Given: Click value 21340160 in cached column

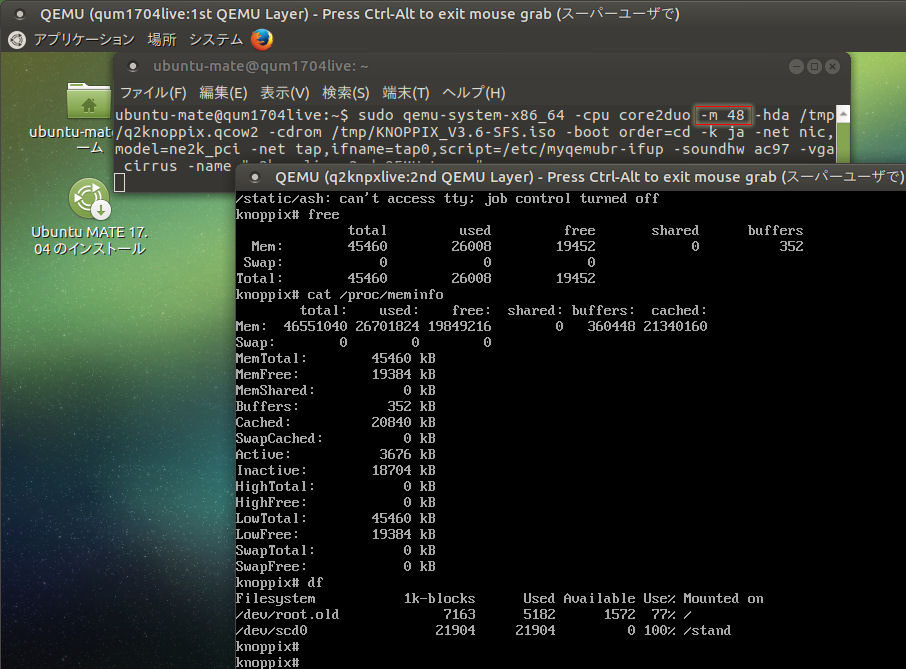Looking at the screenshot, I should coord(675,326).
